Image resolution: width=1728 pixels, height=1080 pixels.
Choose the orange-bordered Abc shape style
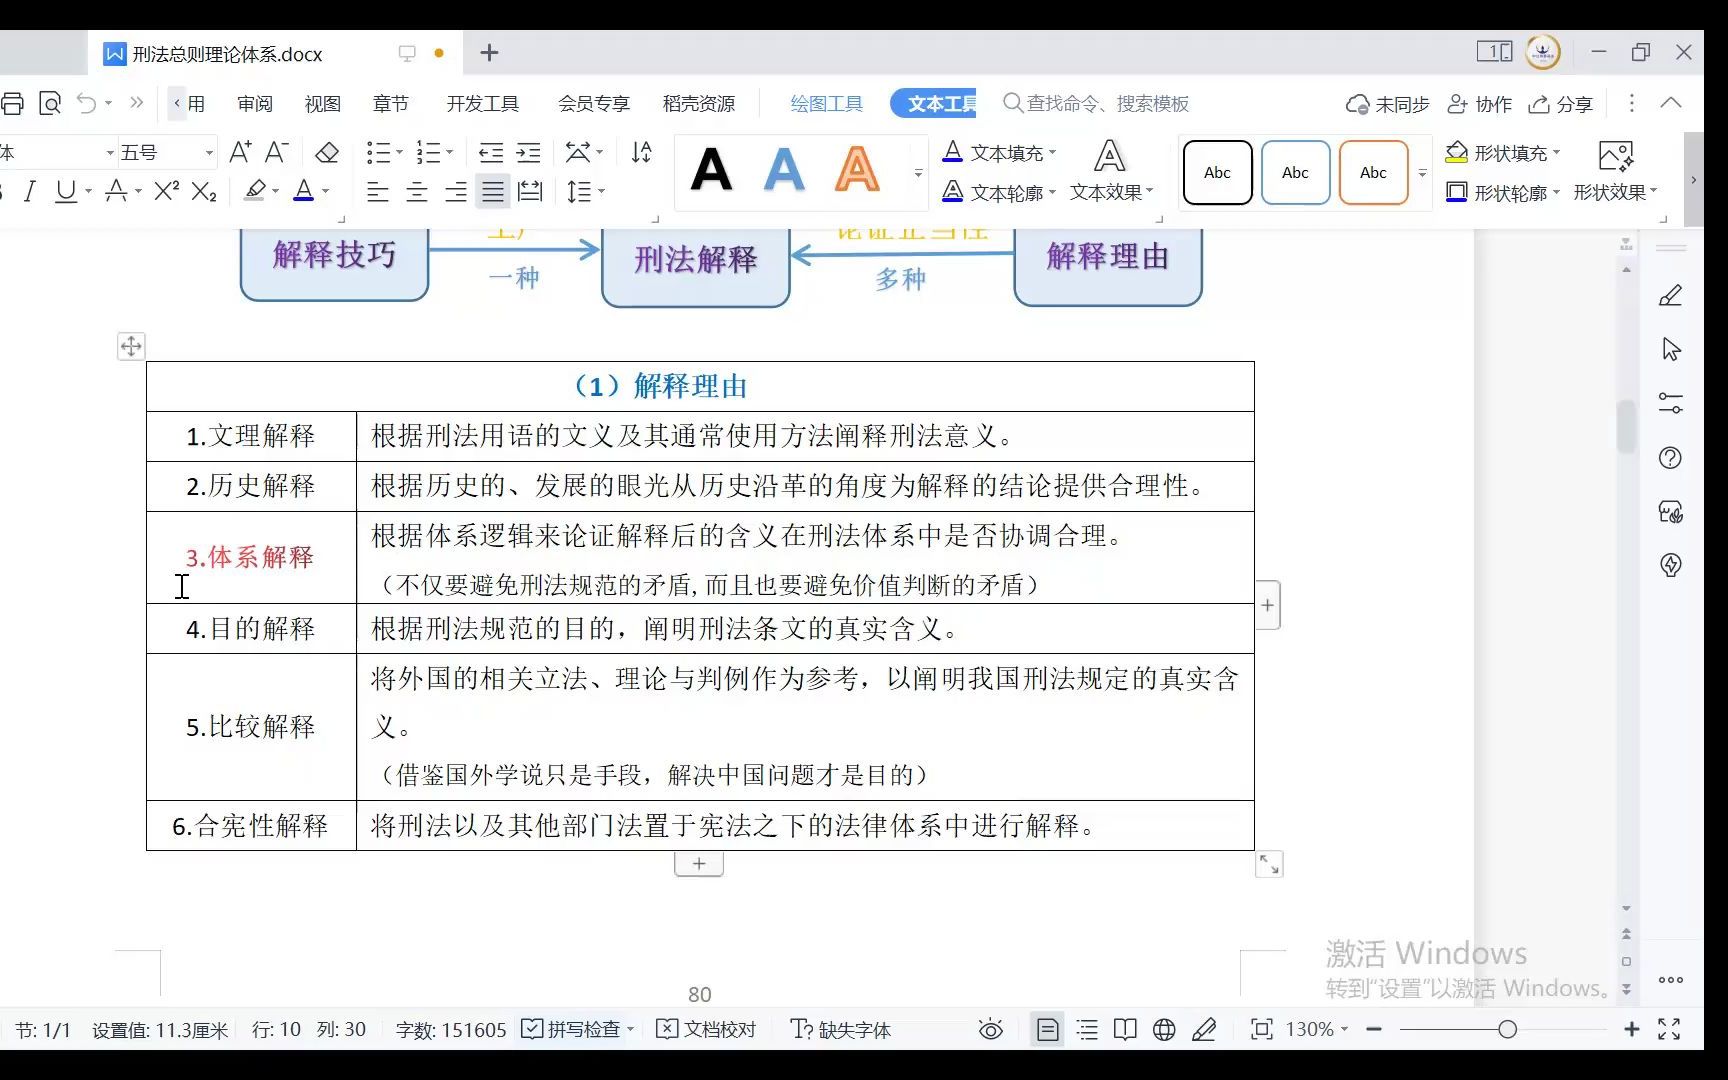tap(1373, 172)
